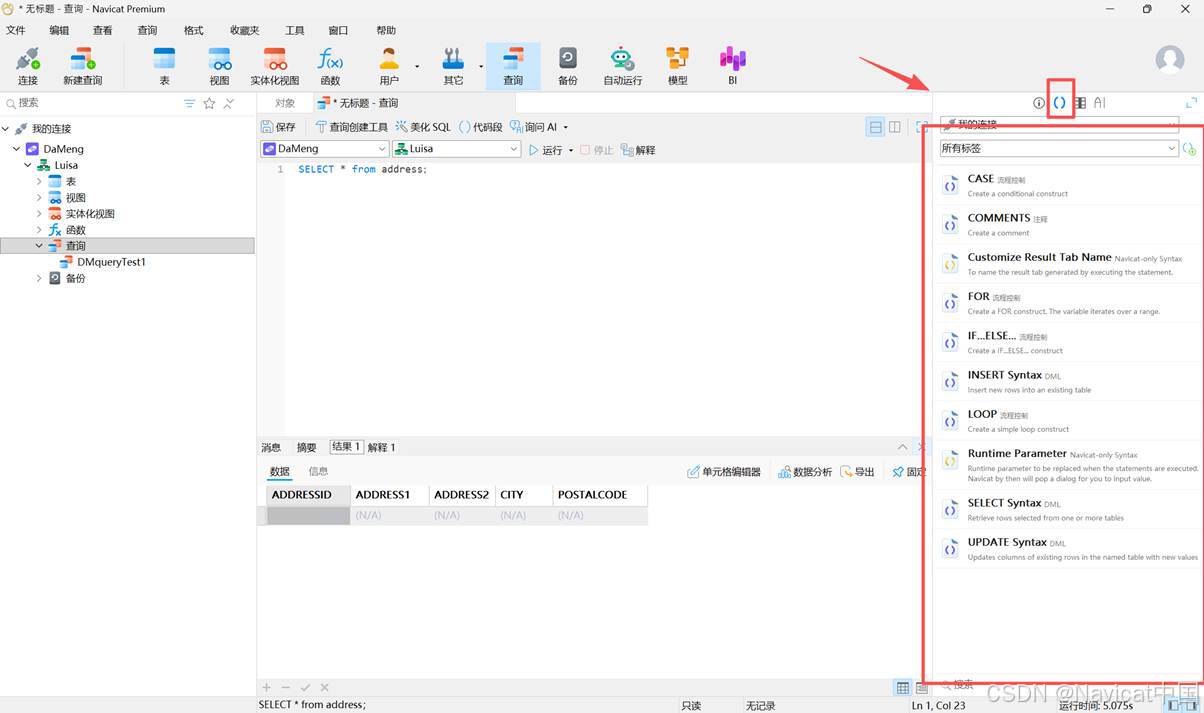Click the full-screen editor icon
Screen dimensions: 1204x713
pos(922,127)
